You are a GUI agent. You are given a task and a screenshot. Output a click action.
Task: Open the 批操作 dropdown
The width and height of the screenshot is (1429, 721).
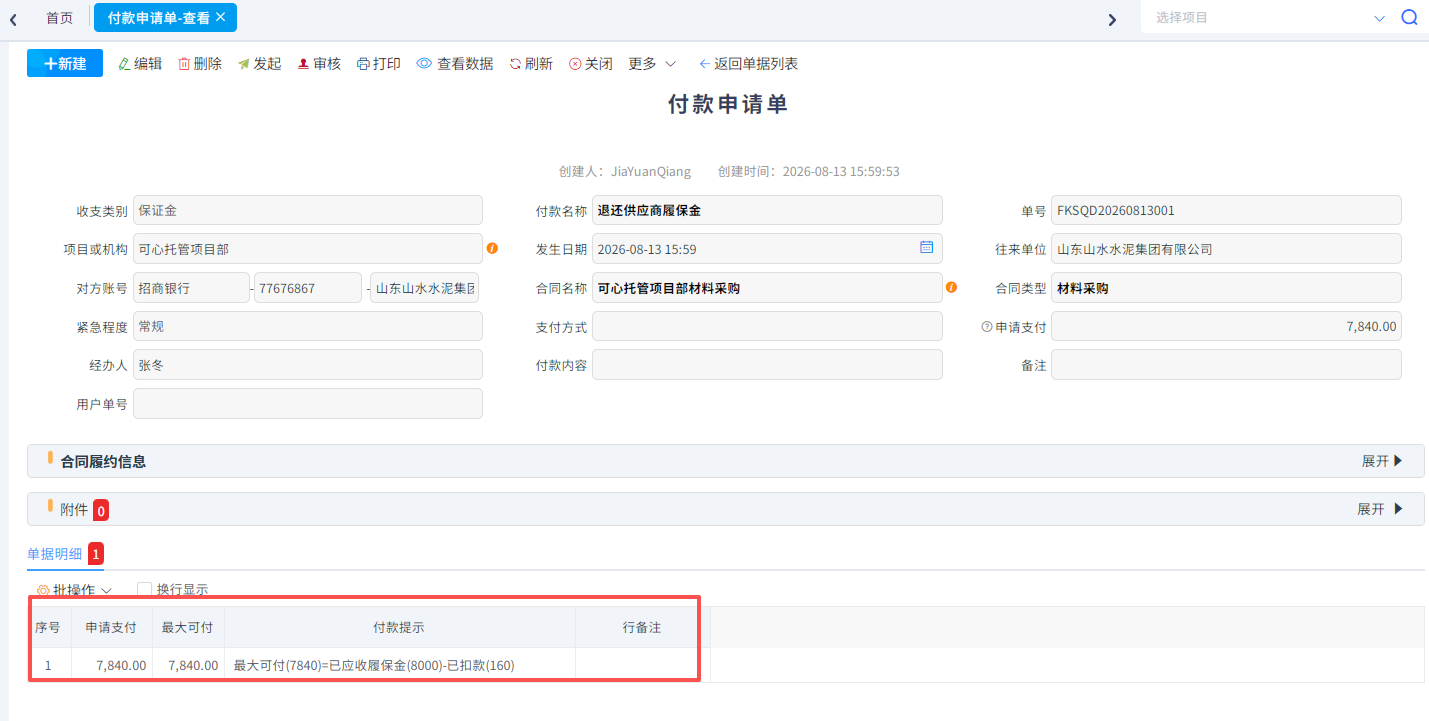pyautogui.click(x=74, y=590)
